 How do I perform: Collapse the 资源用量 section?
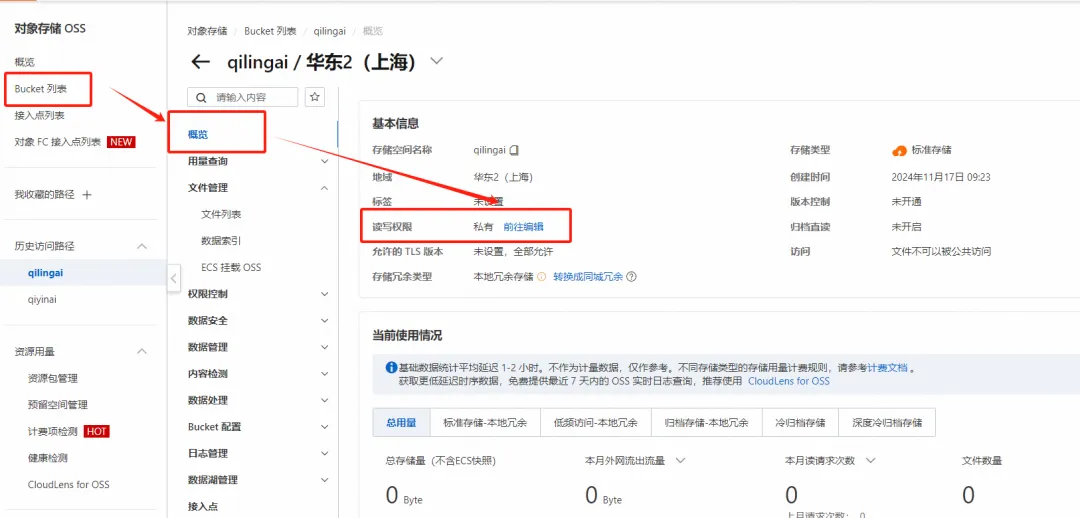click(142, 351)
